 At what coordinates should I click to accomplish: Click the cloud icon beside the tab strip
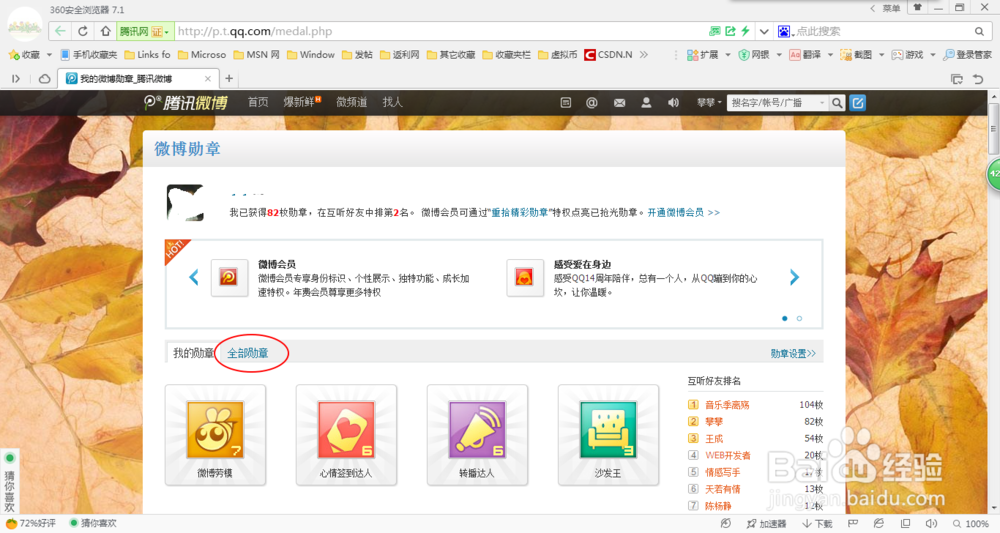pos(45,78)
